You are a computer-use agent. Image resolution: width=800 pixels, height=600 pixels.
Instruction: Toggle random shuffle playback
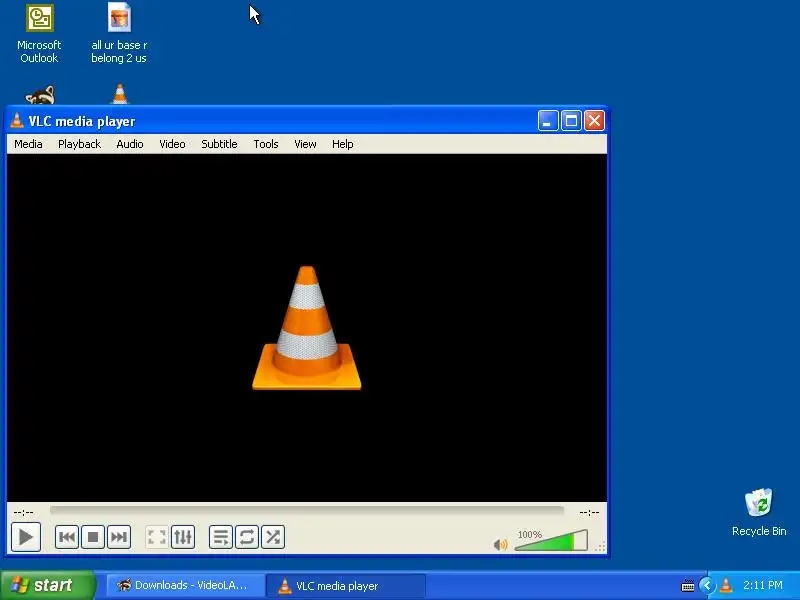[273, 537]
